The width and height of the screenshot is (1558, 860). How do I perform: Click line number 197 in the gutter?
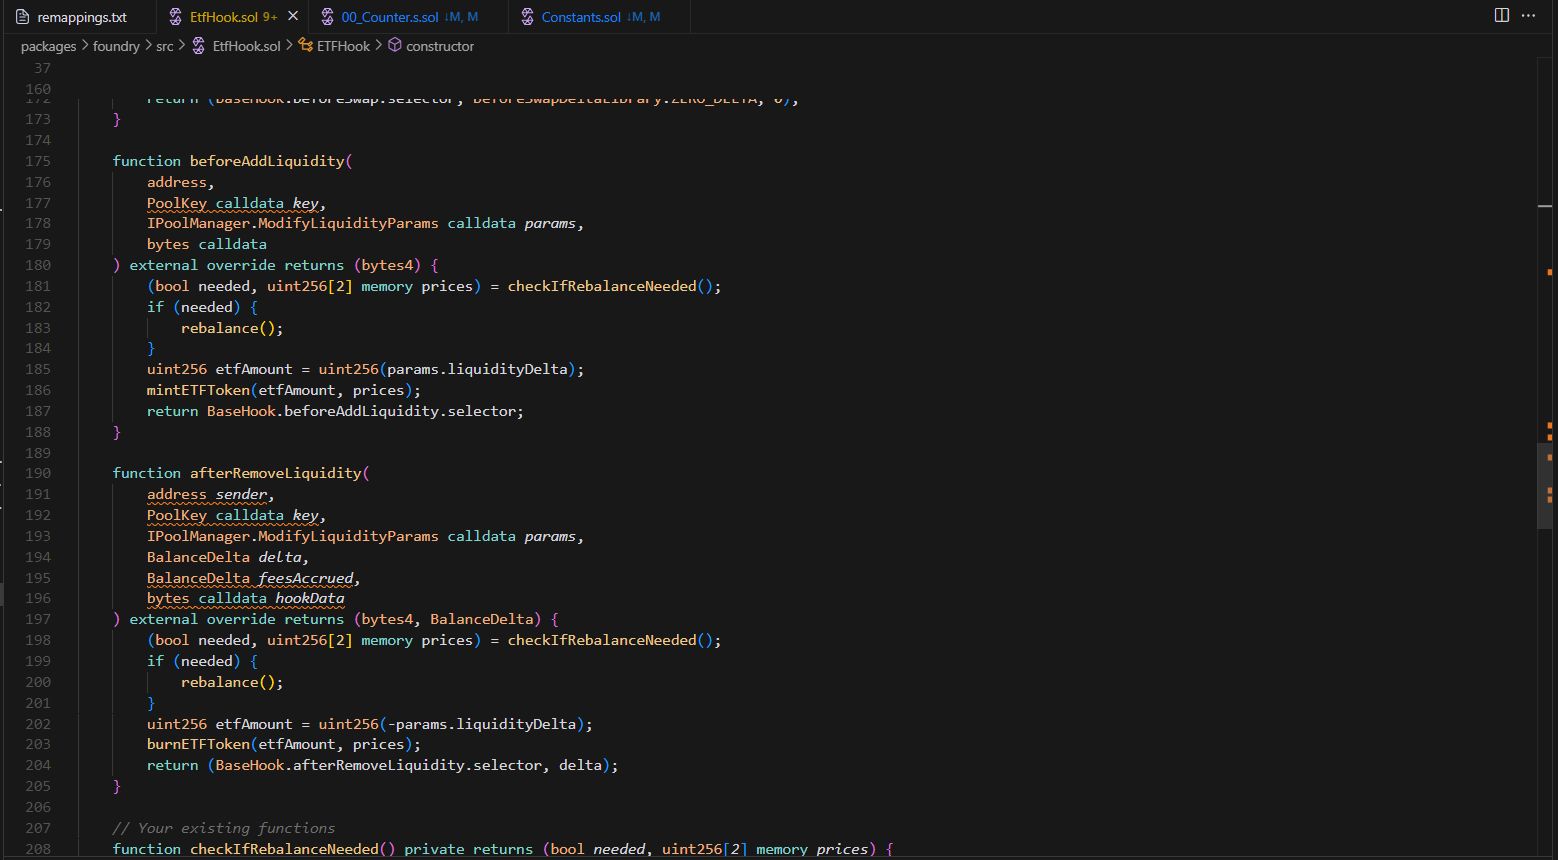click(x=38, y=619)
